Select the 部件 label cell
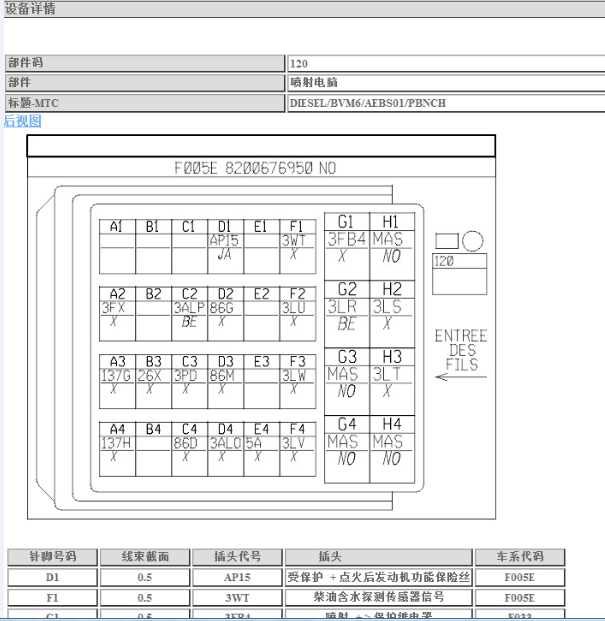 145,82
